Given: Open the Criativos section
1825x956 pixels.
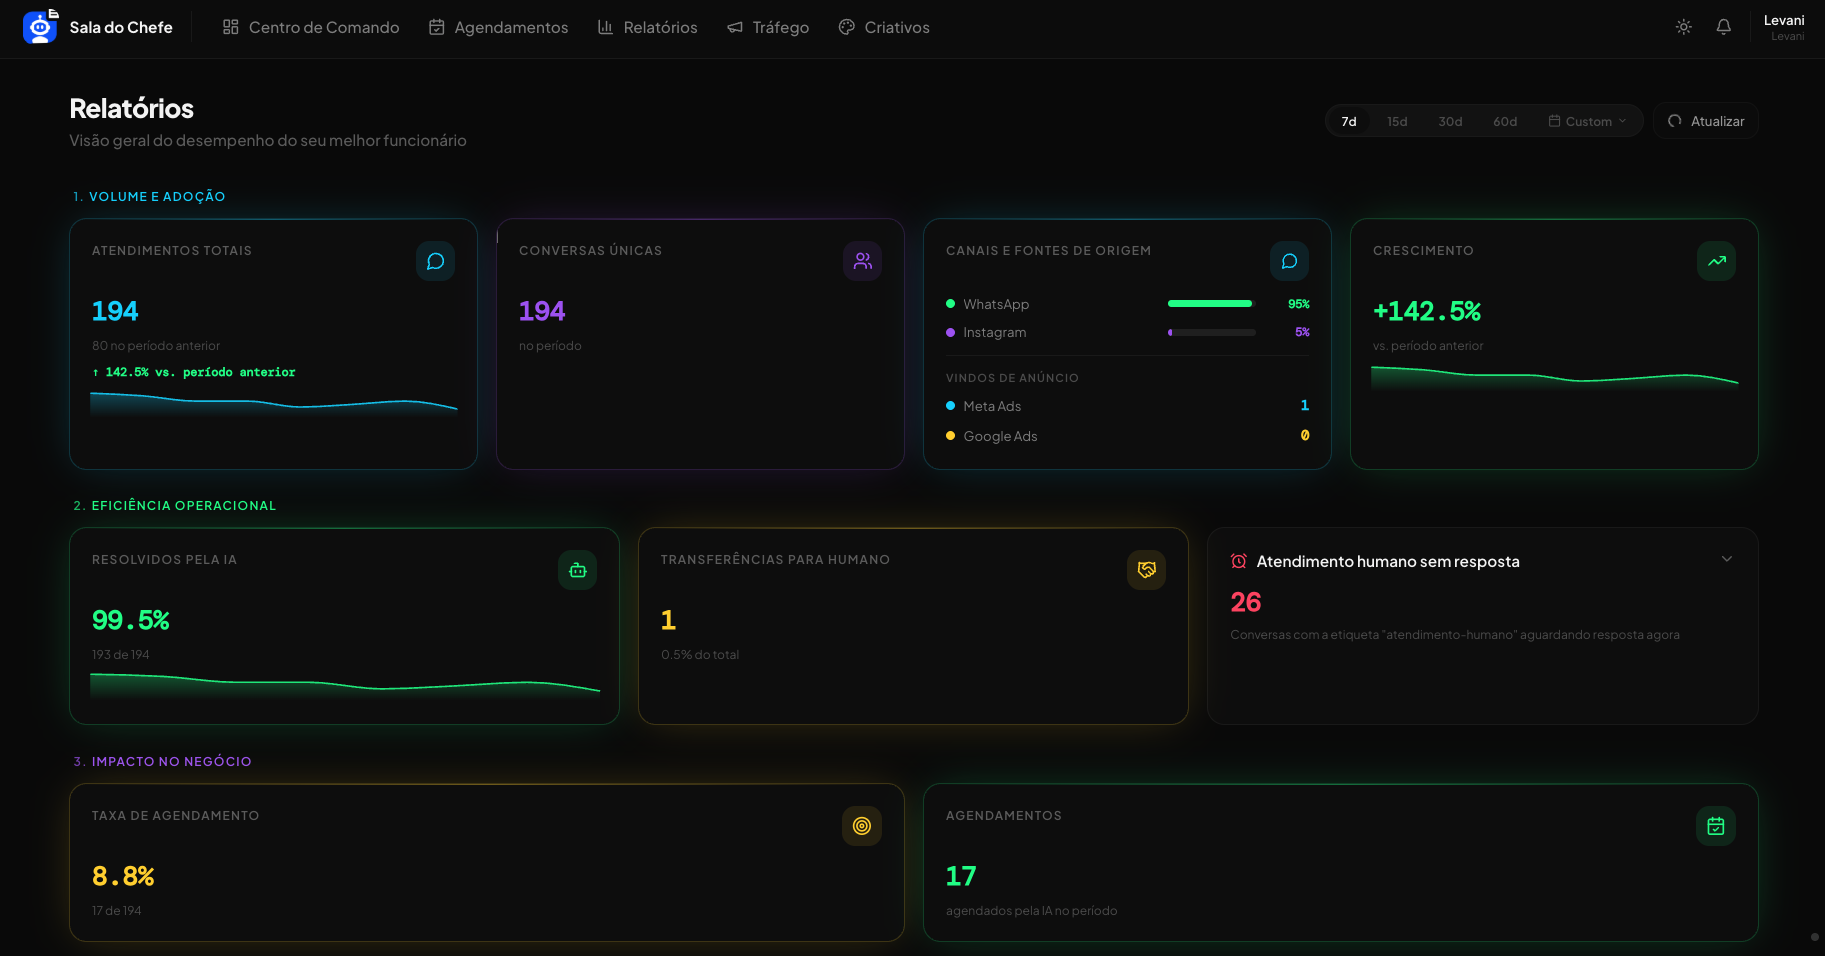Looking at the screenshot, I should coord(884,27).
